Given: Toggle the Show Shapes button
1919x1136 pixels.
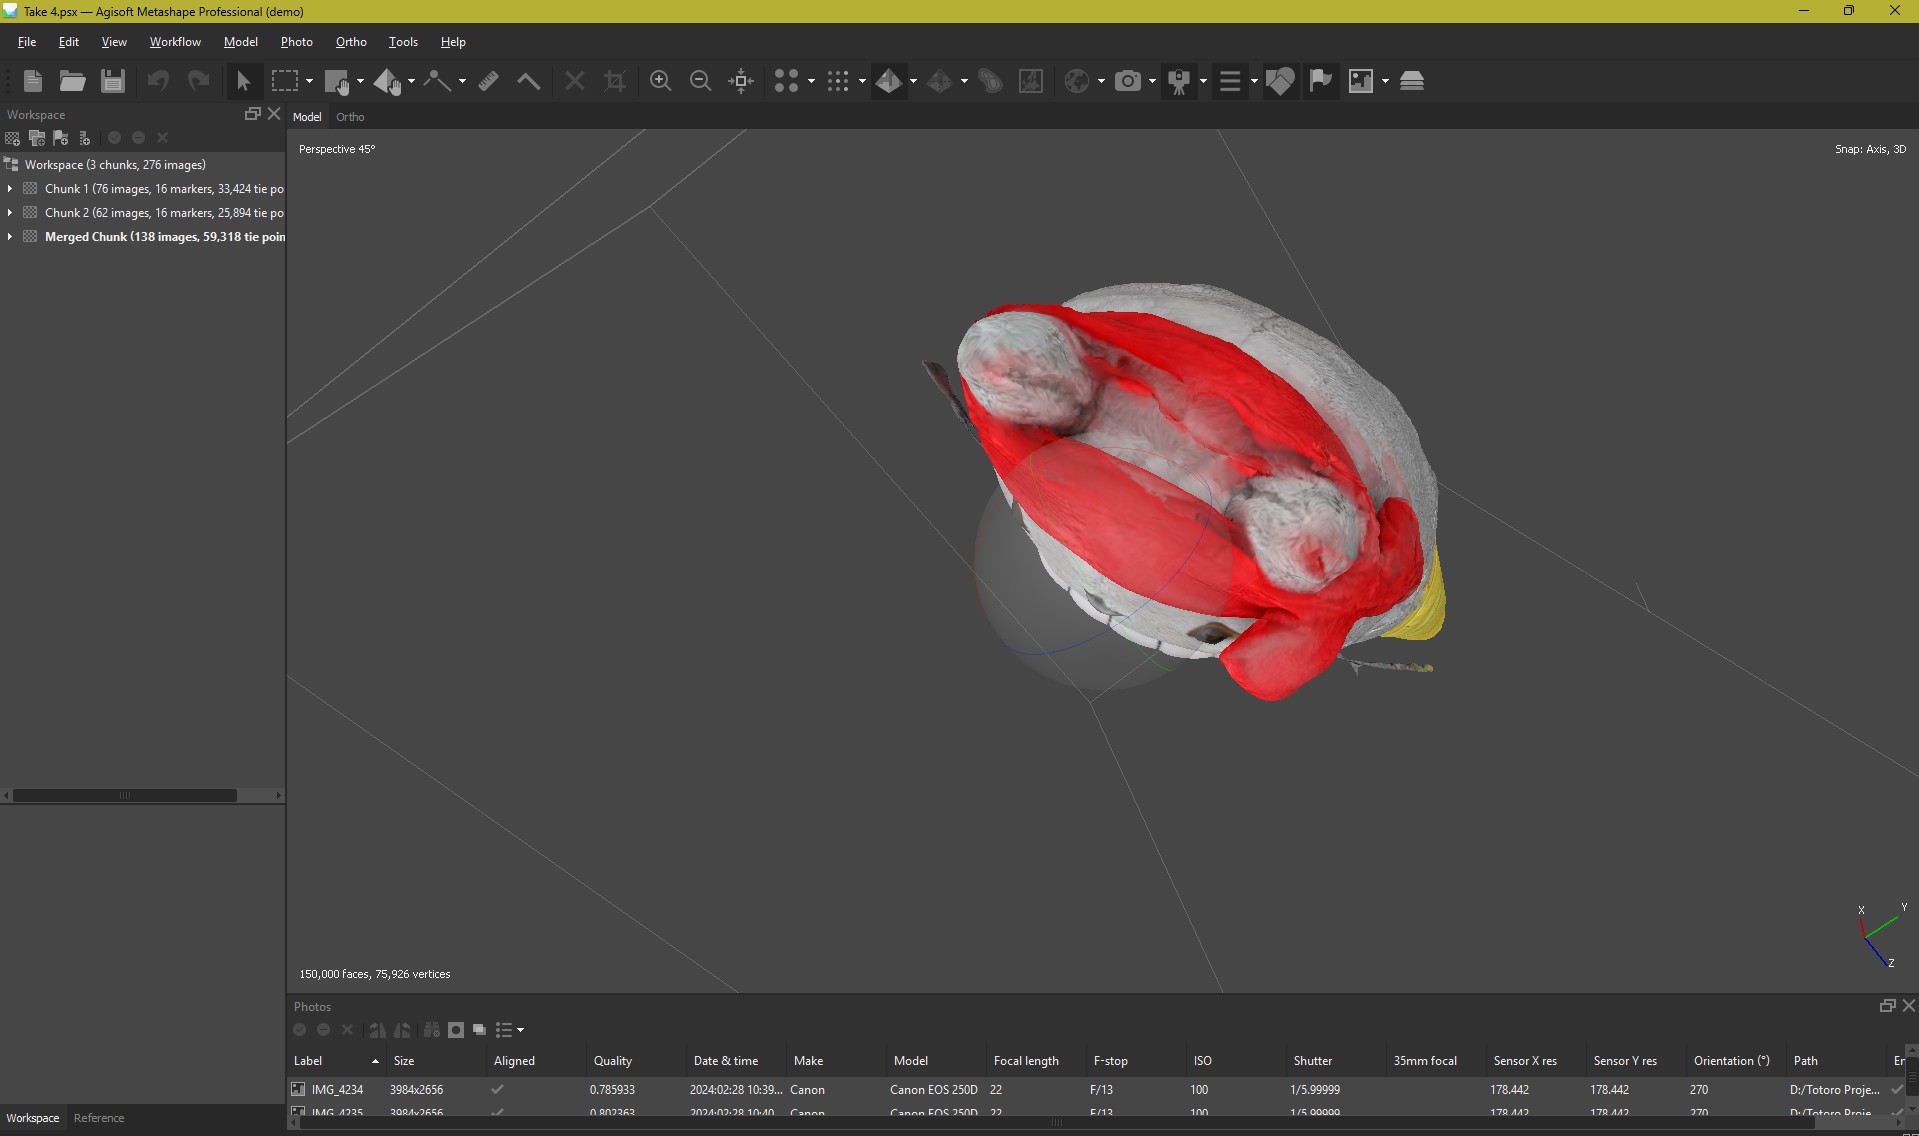Looking at the screenshot, I should [x=1279, y=81].
